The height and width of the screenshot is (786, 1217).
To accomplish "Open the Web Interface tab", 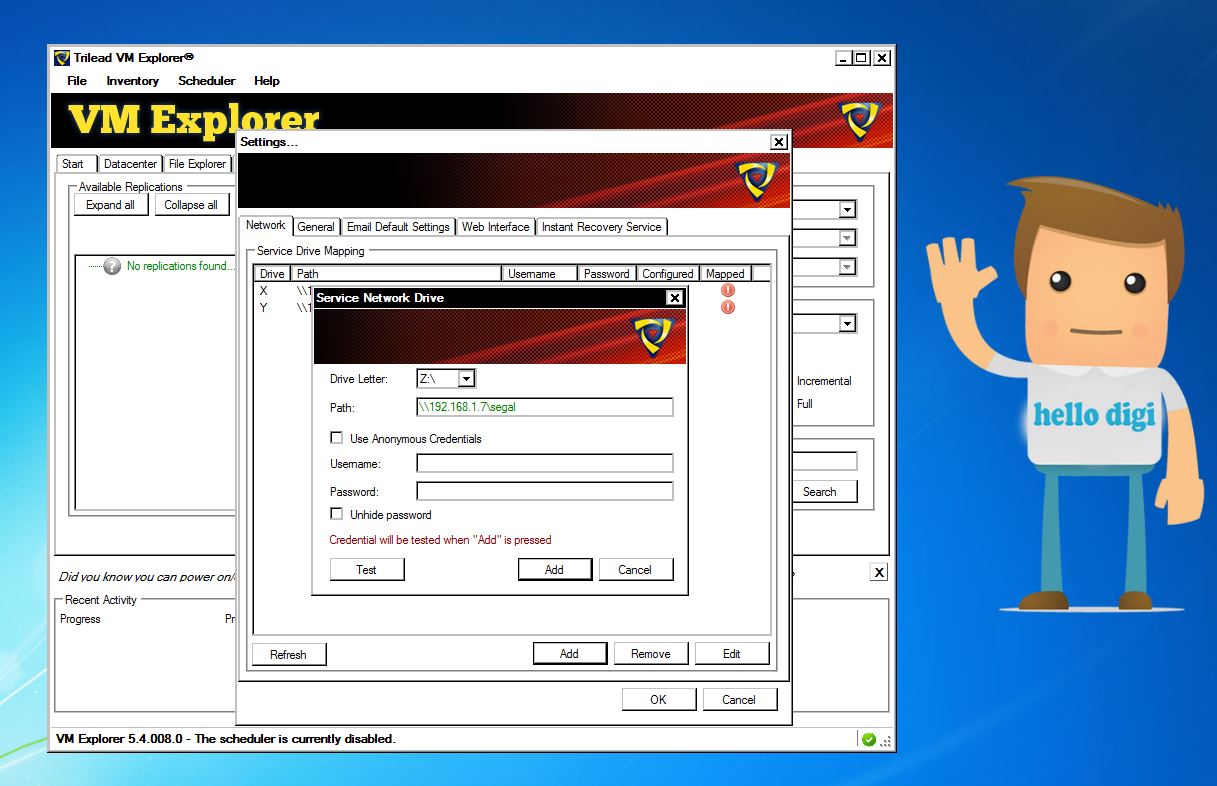I will [x=495, y=227].
